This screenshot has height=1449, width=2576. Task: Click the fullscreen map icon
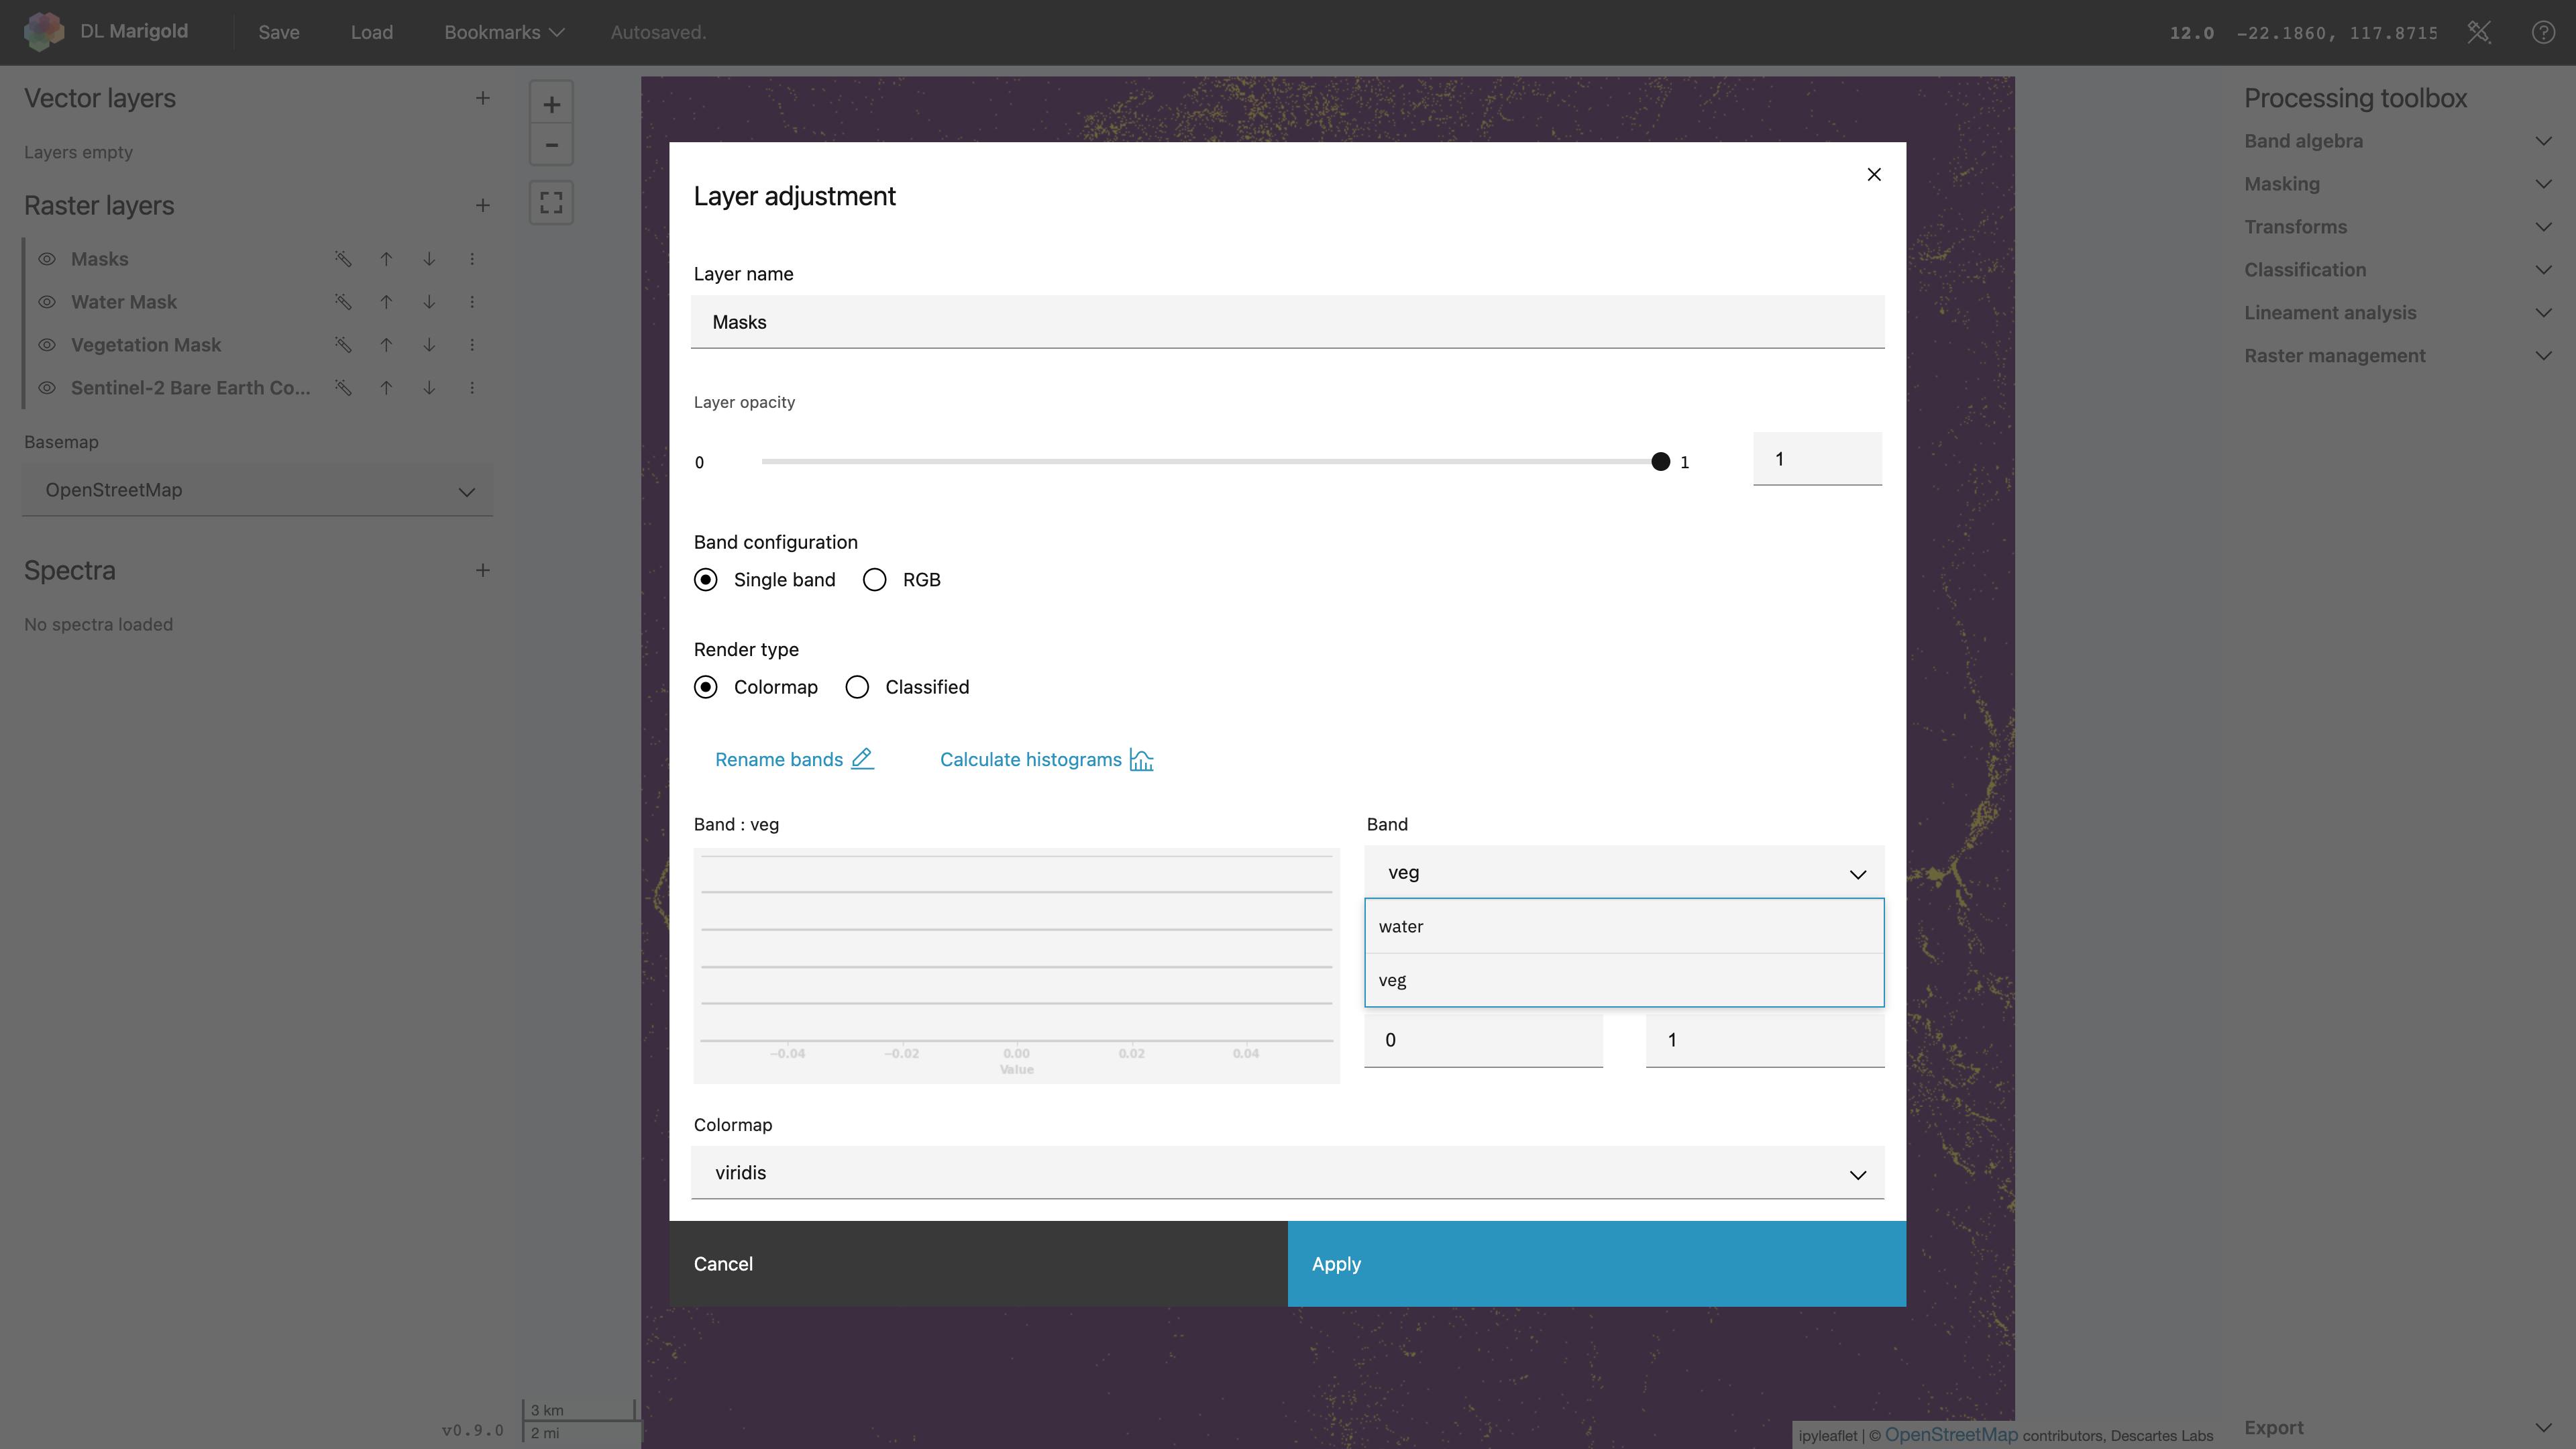551,203
